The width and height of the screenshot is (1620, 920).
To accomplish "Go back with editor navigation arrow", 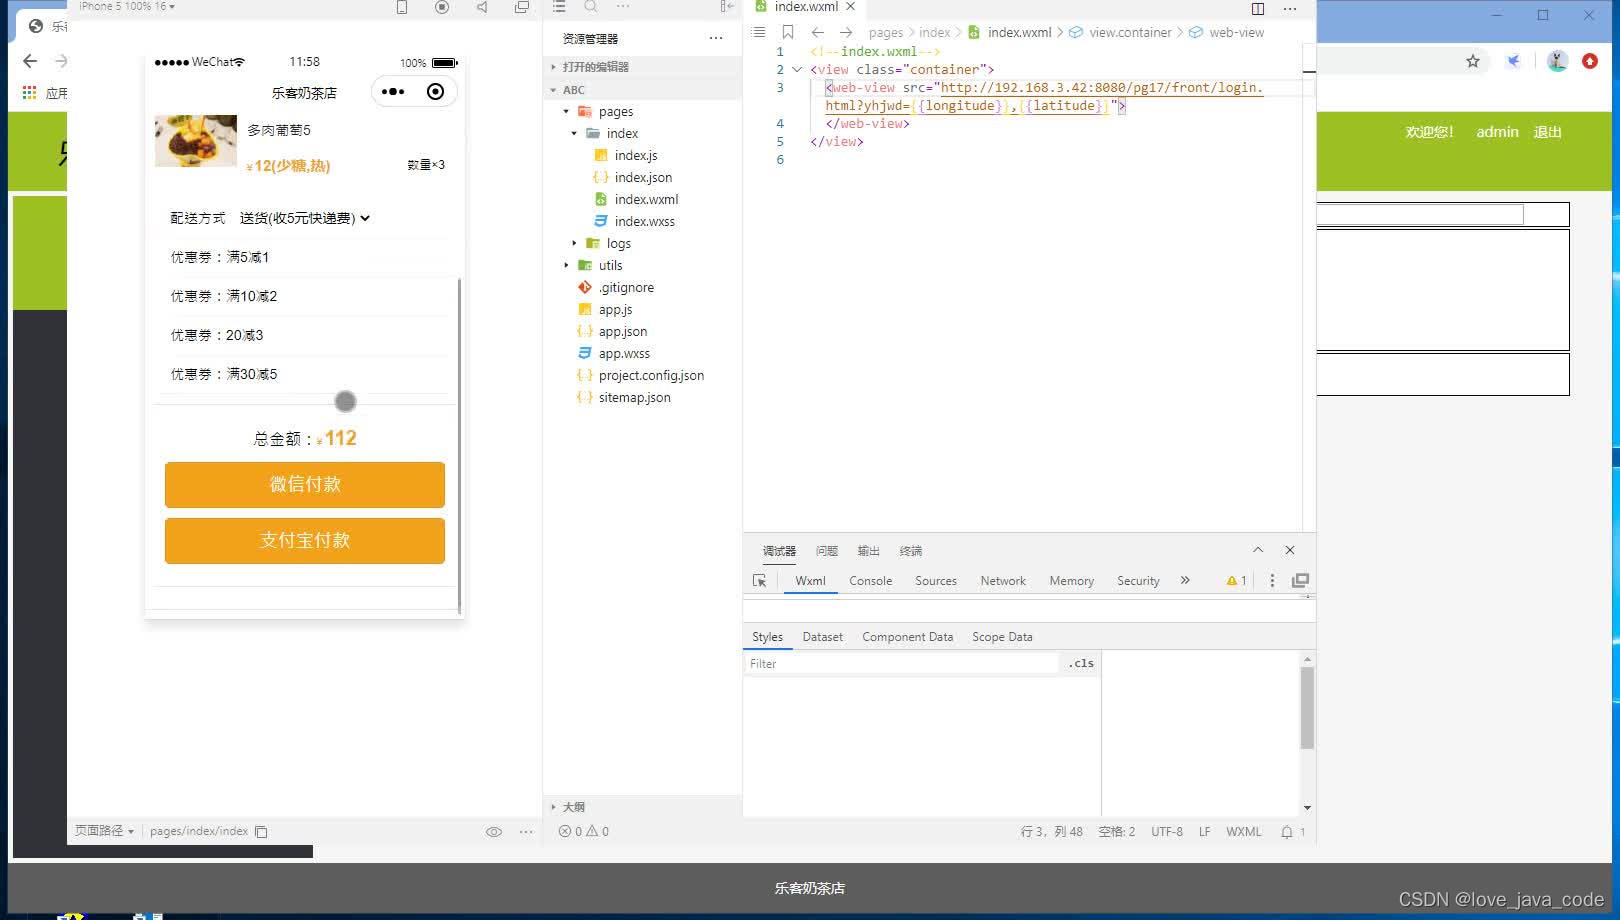I will (818, 32).
